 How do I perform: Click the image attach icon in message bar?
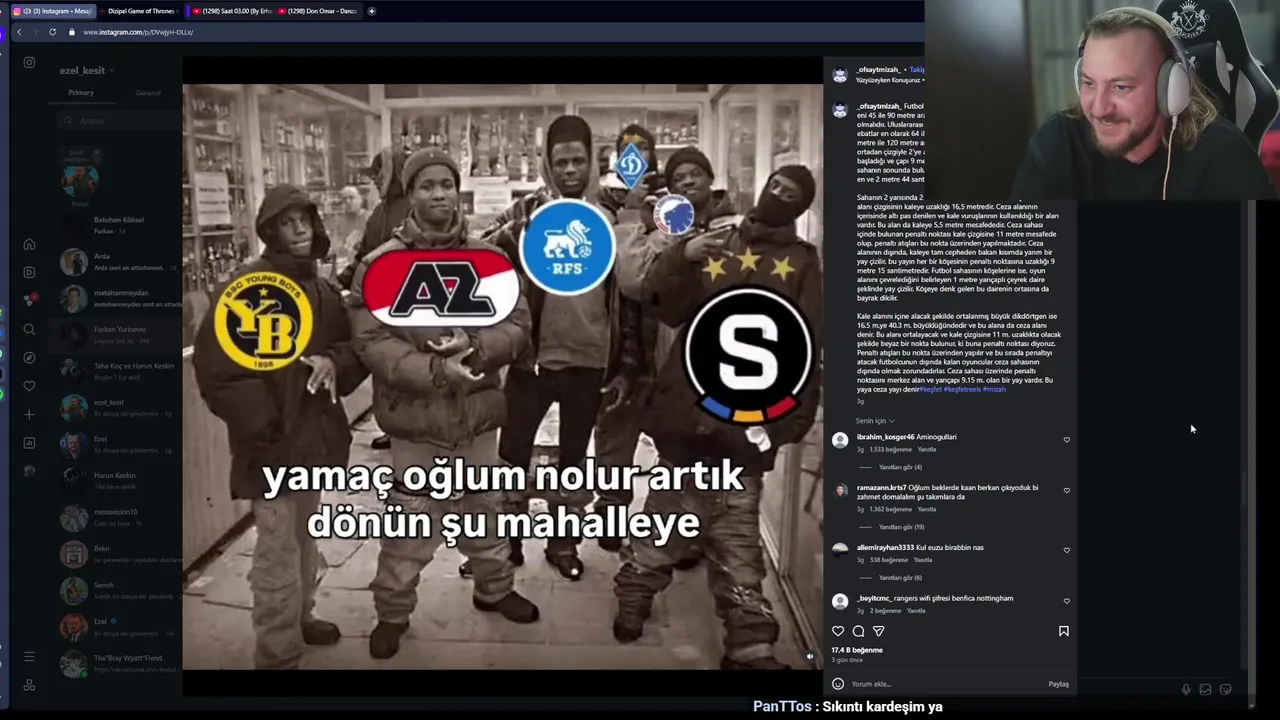pos(1206,689)
